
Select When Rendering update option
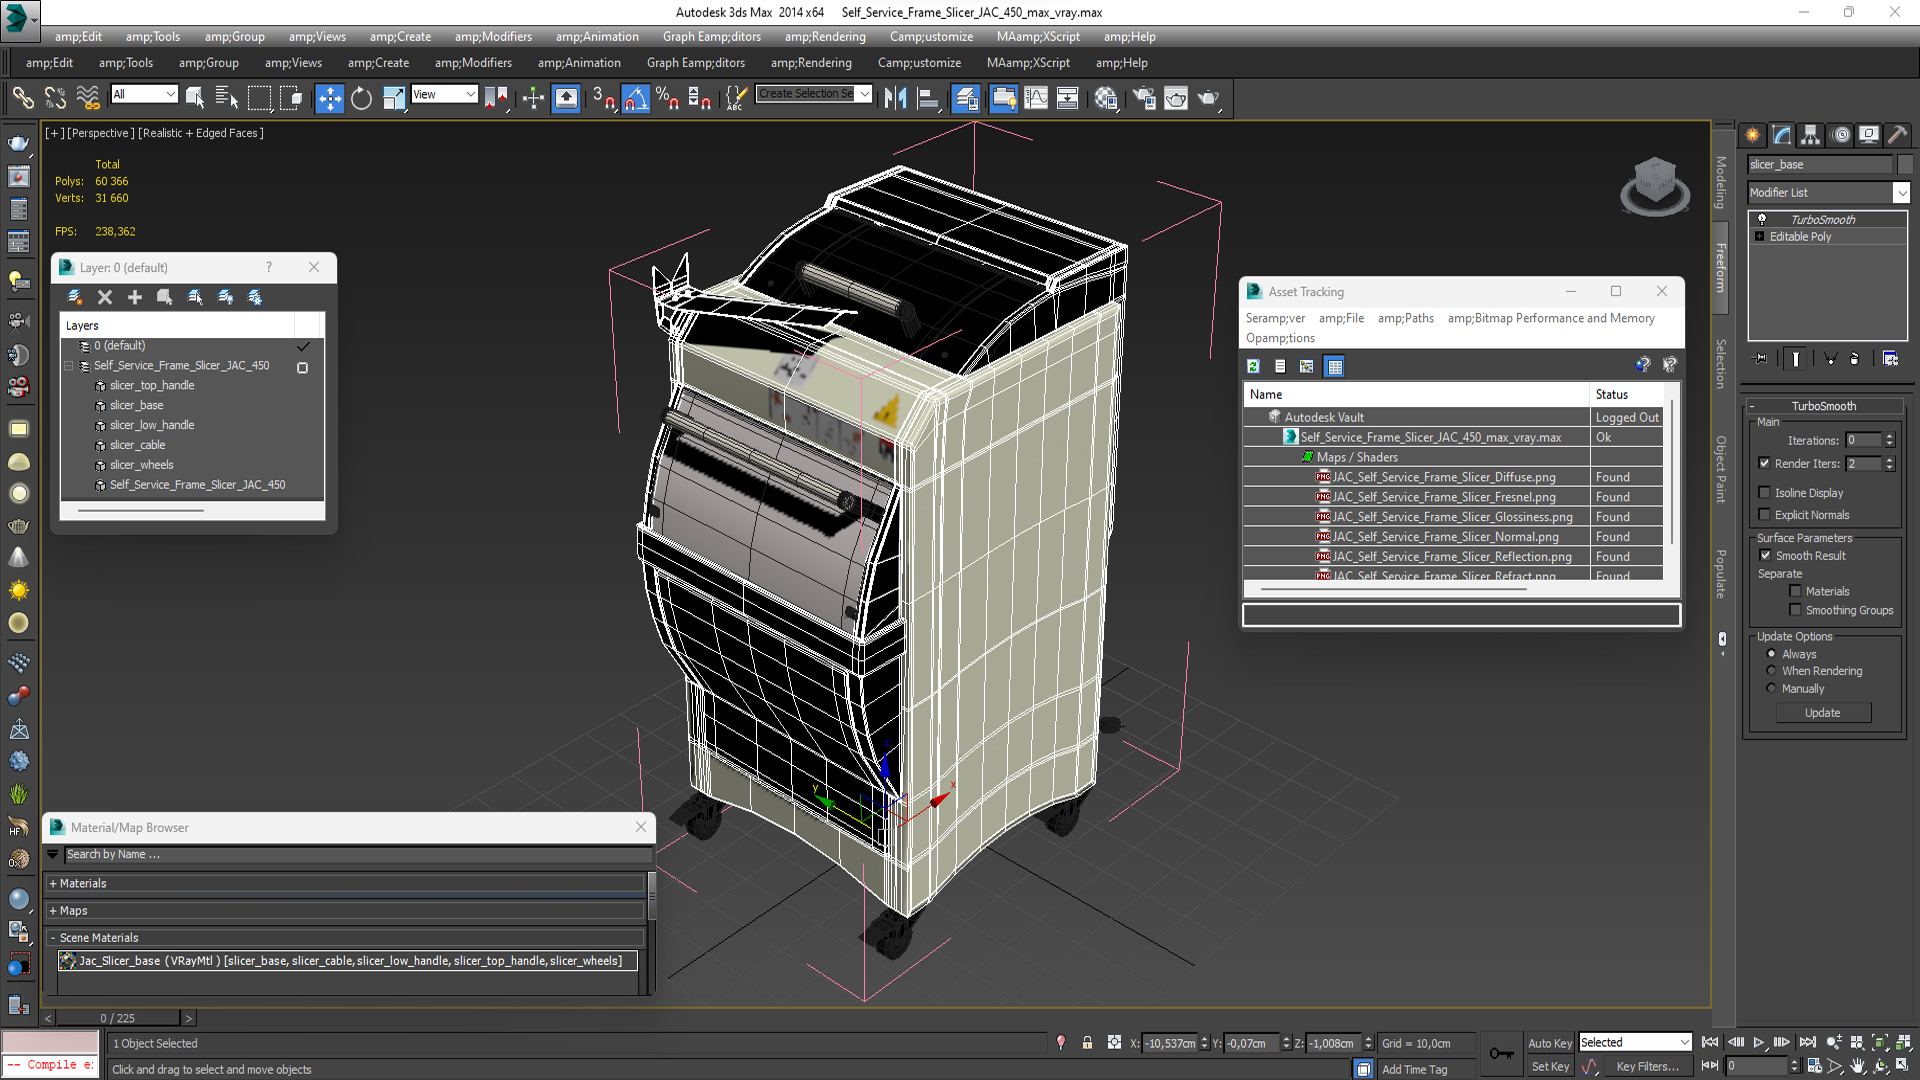coord(1771,671)
